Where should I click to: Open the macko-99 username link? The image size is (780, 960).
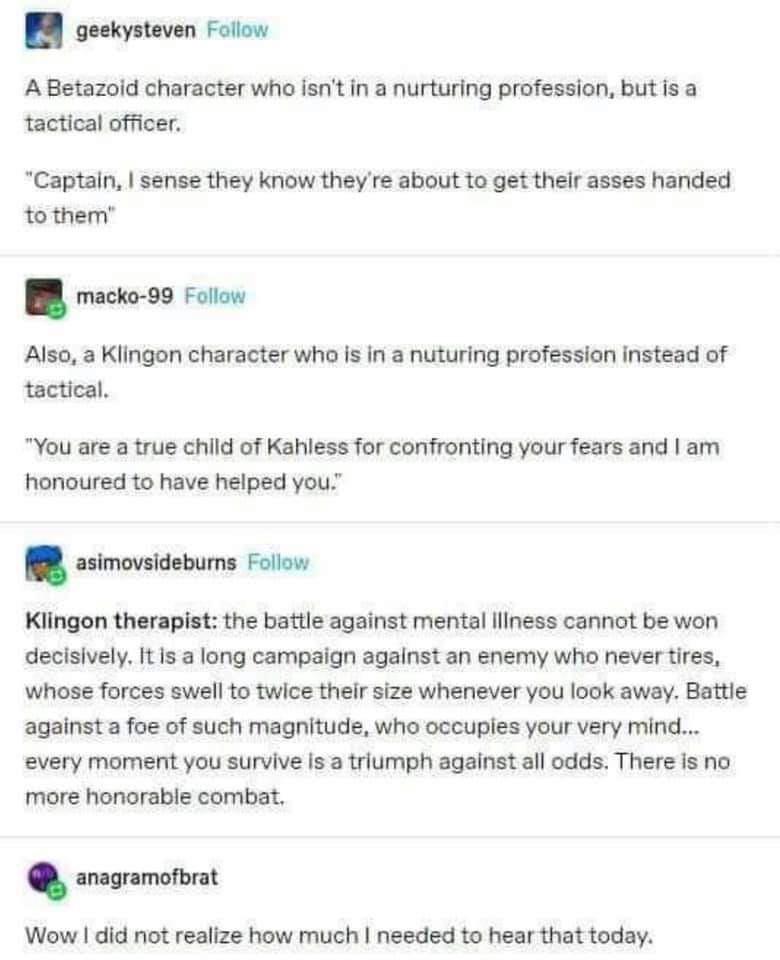[124, 296]
